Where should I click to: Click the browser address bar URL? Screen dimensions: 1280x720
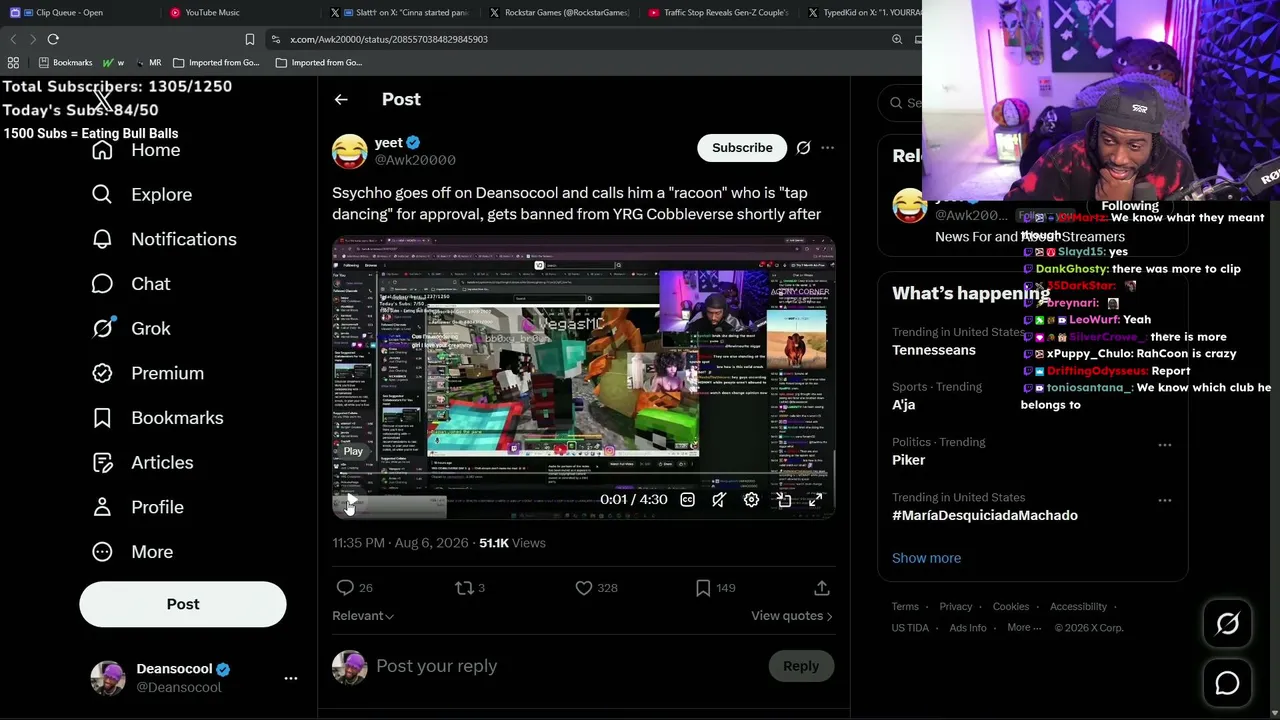[389, 39]
